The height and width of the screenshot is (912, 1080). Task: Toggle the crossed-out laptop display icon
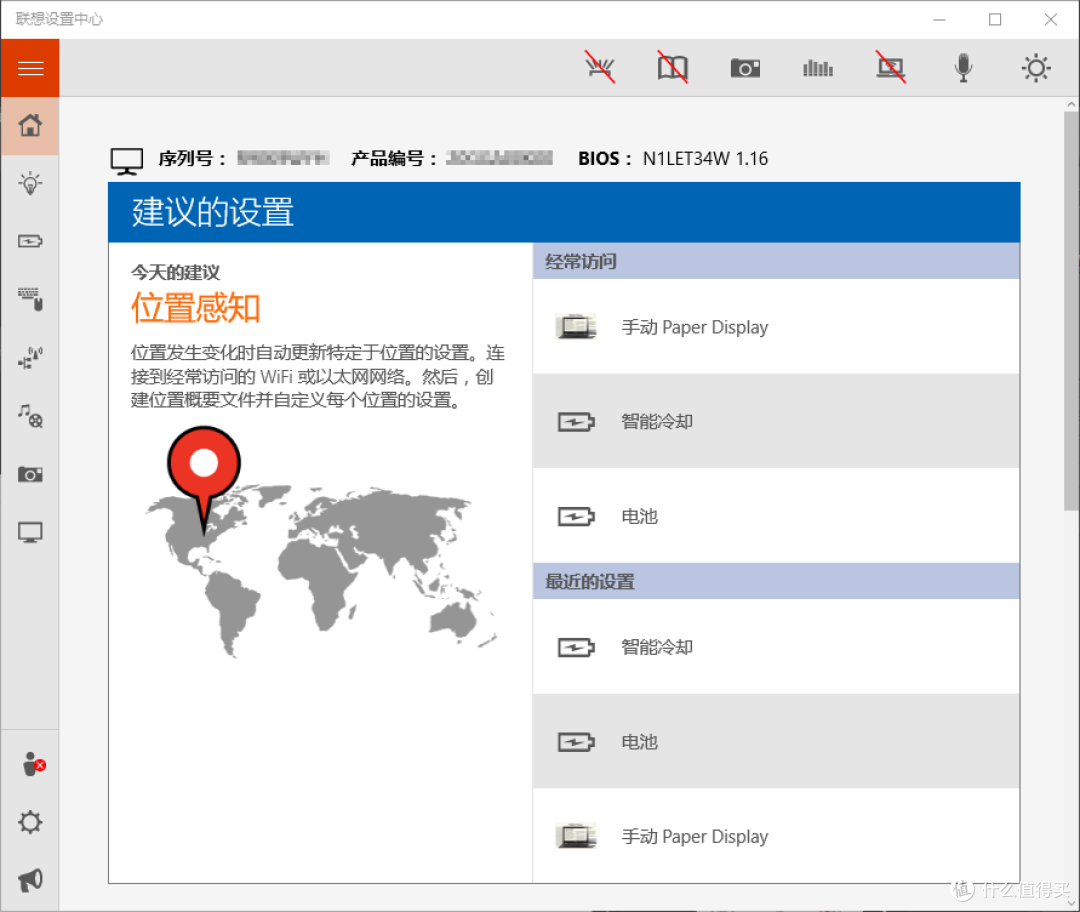[891, 68]
